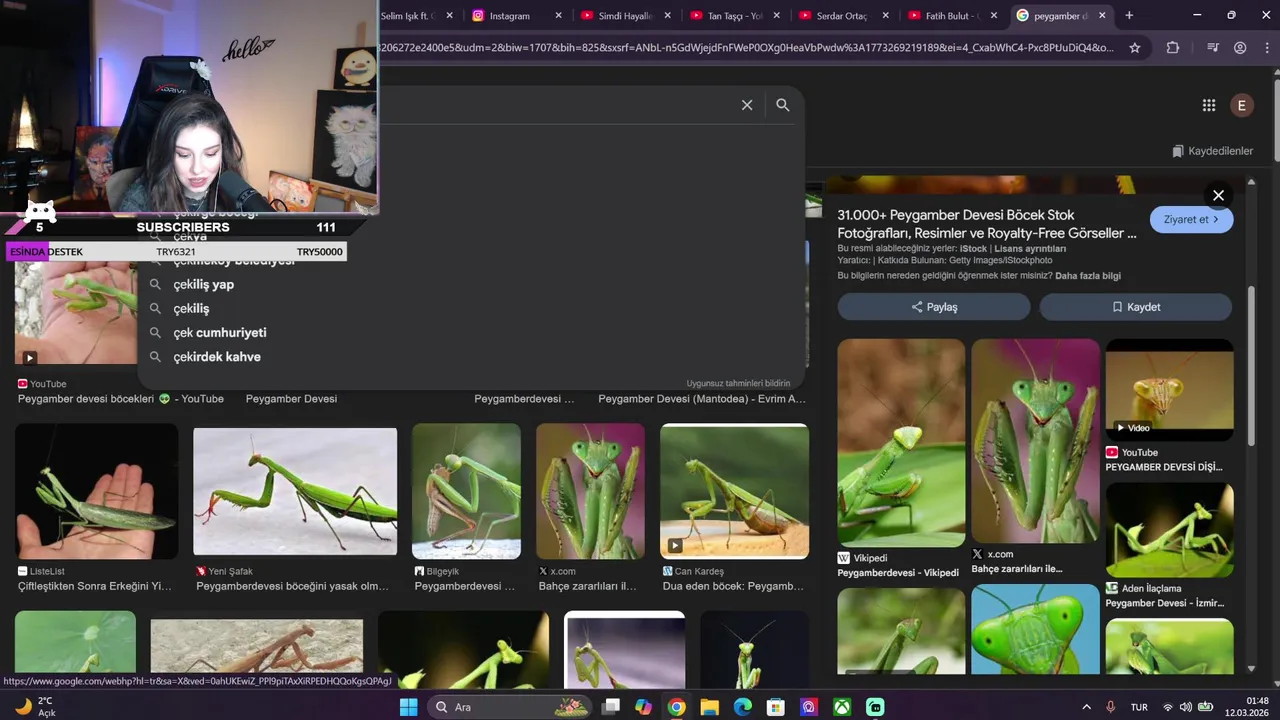Open Google Chrome from the taskbar

[x=676, y=707]
